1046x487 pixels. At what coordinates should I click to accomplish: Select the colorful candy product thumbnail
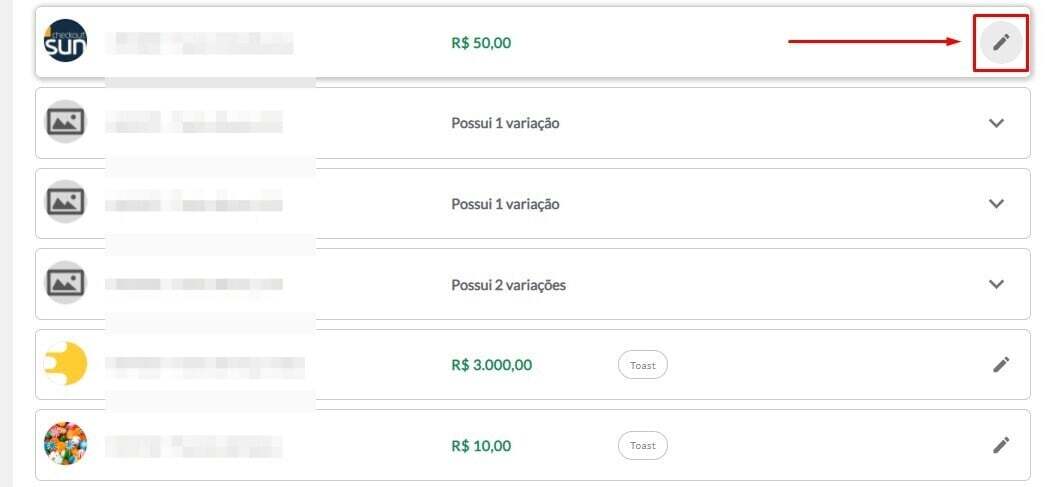[66, 445]
